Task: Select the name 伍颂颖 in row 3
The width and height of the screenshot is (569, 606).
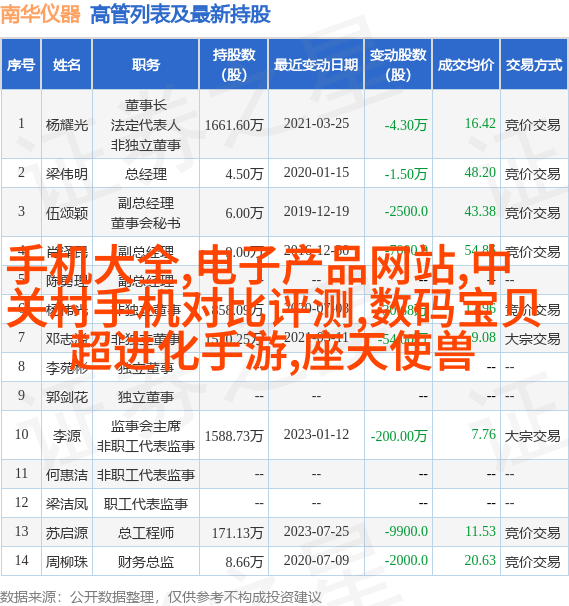Action: (x=67, y=213)
